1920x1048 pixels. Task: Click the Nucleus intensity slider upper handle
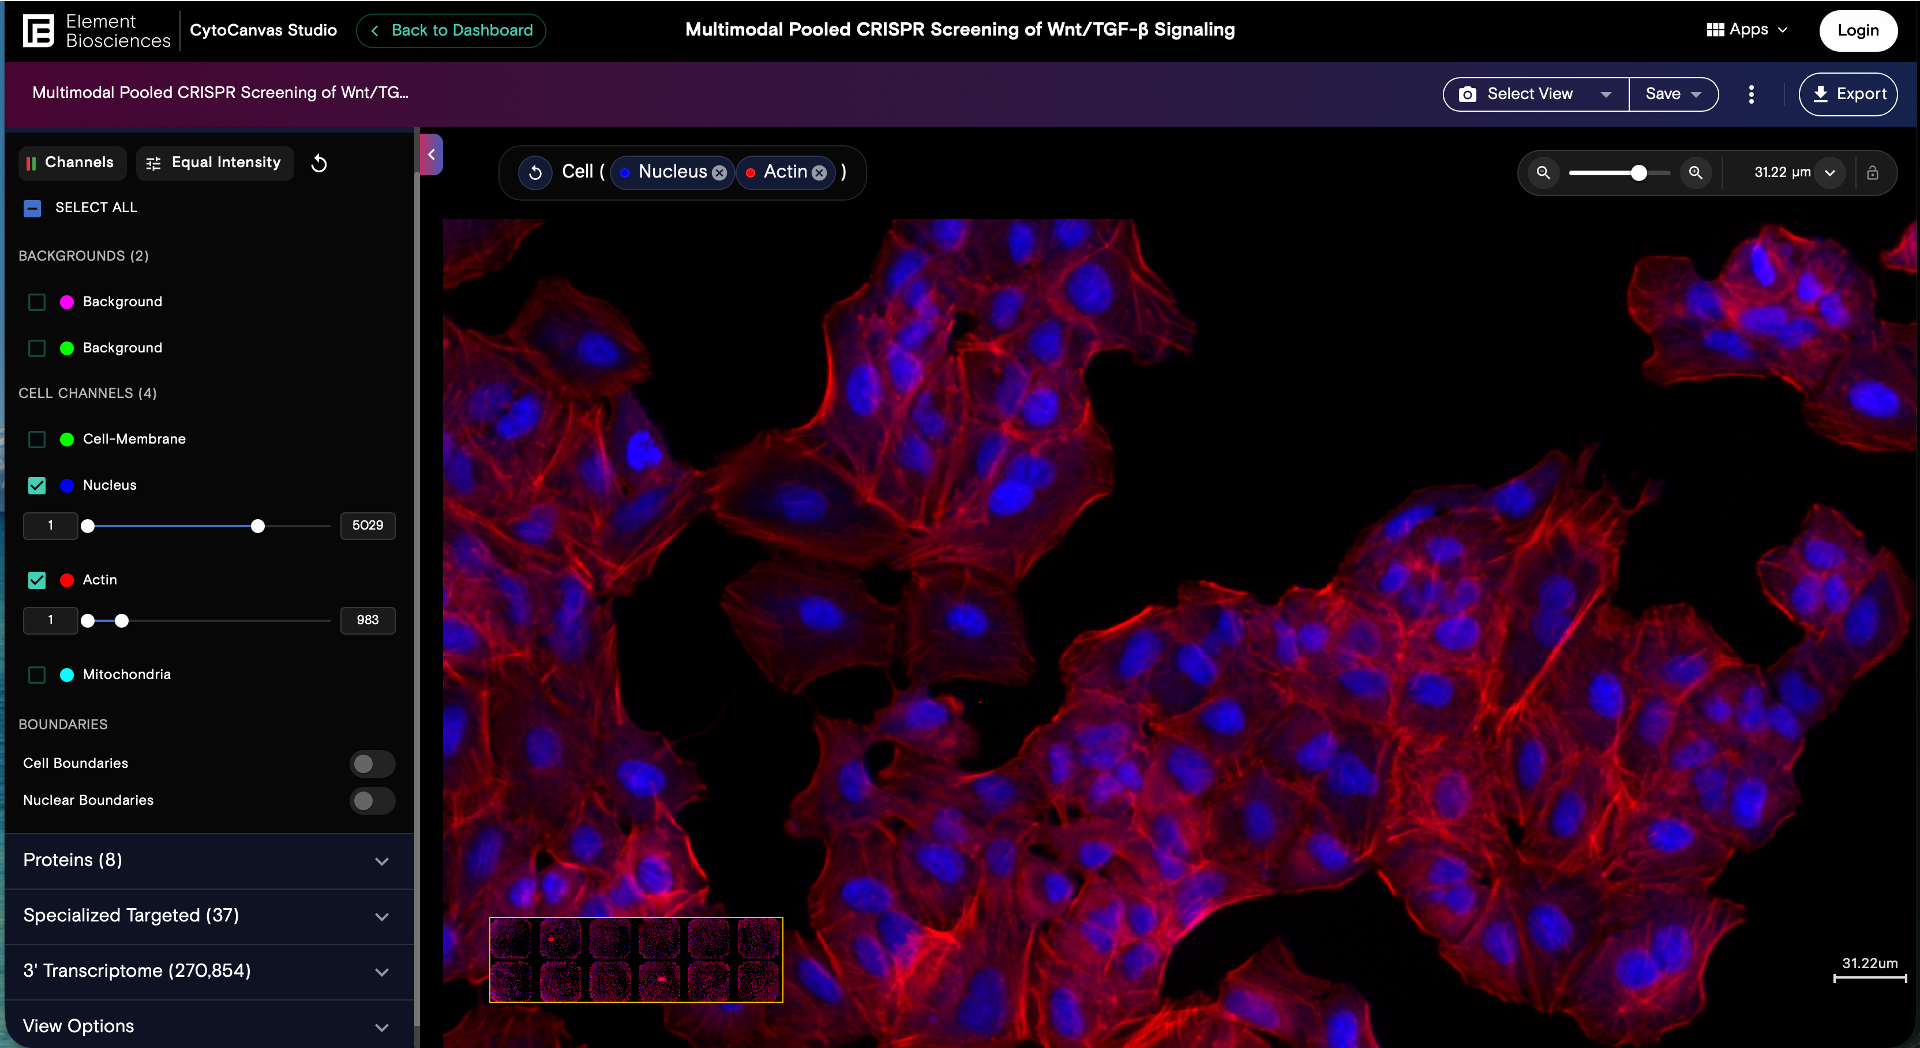pos(258,527)
